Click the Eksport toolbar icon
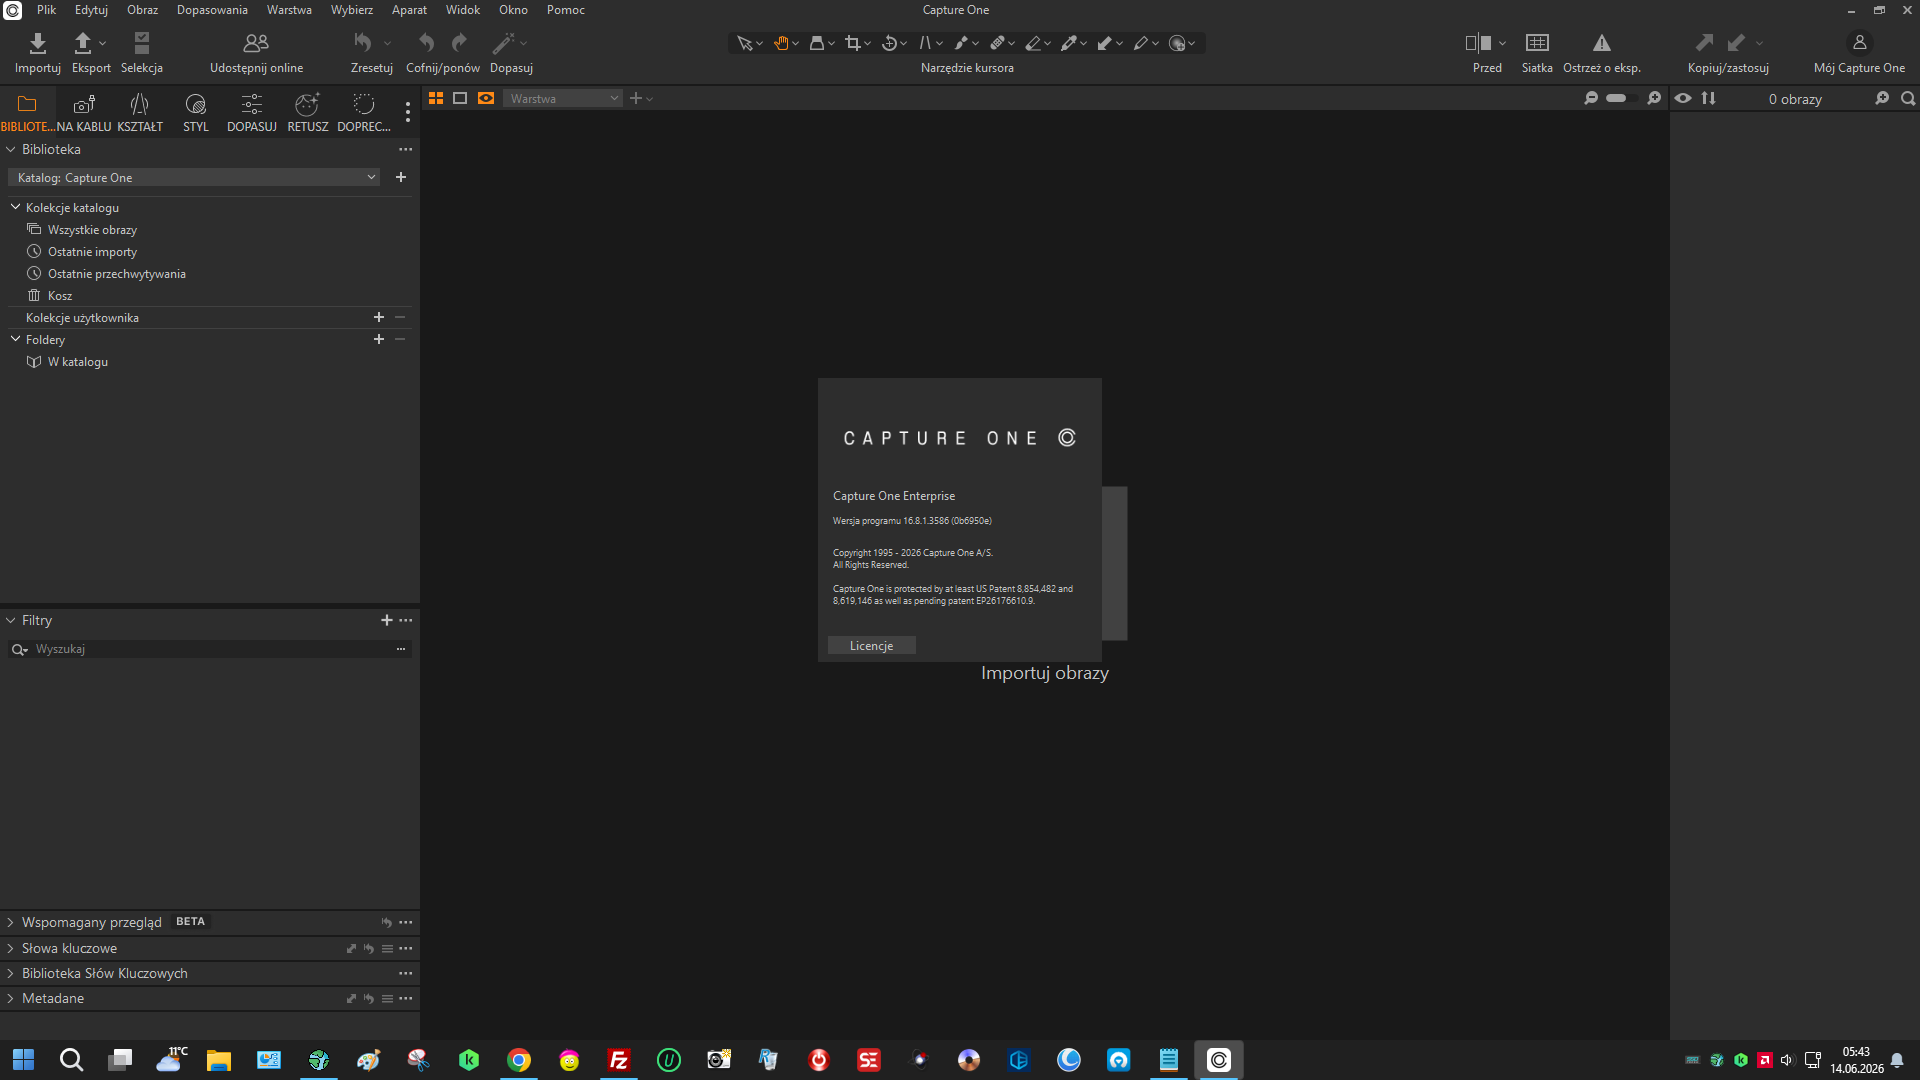The height and width of the screenshot is (1080, 1920). tap(83, 43)
